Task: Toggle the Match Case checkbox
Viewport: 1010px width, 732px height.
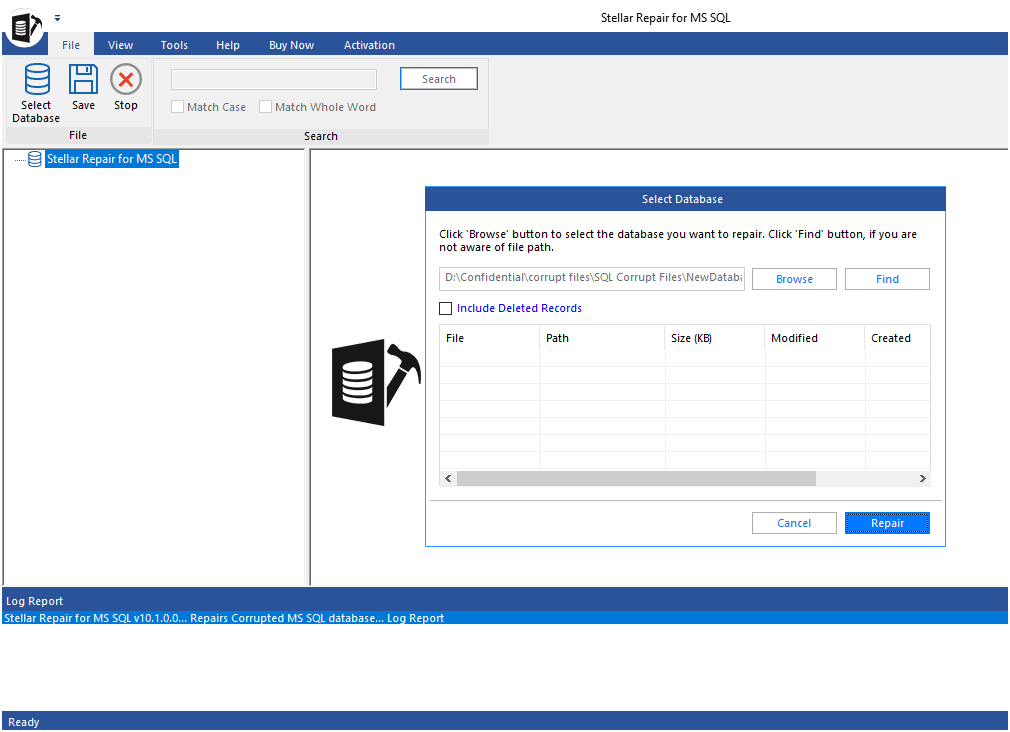Action: [177, 107]
